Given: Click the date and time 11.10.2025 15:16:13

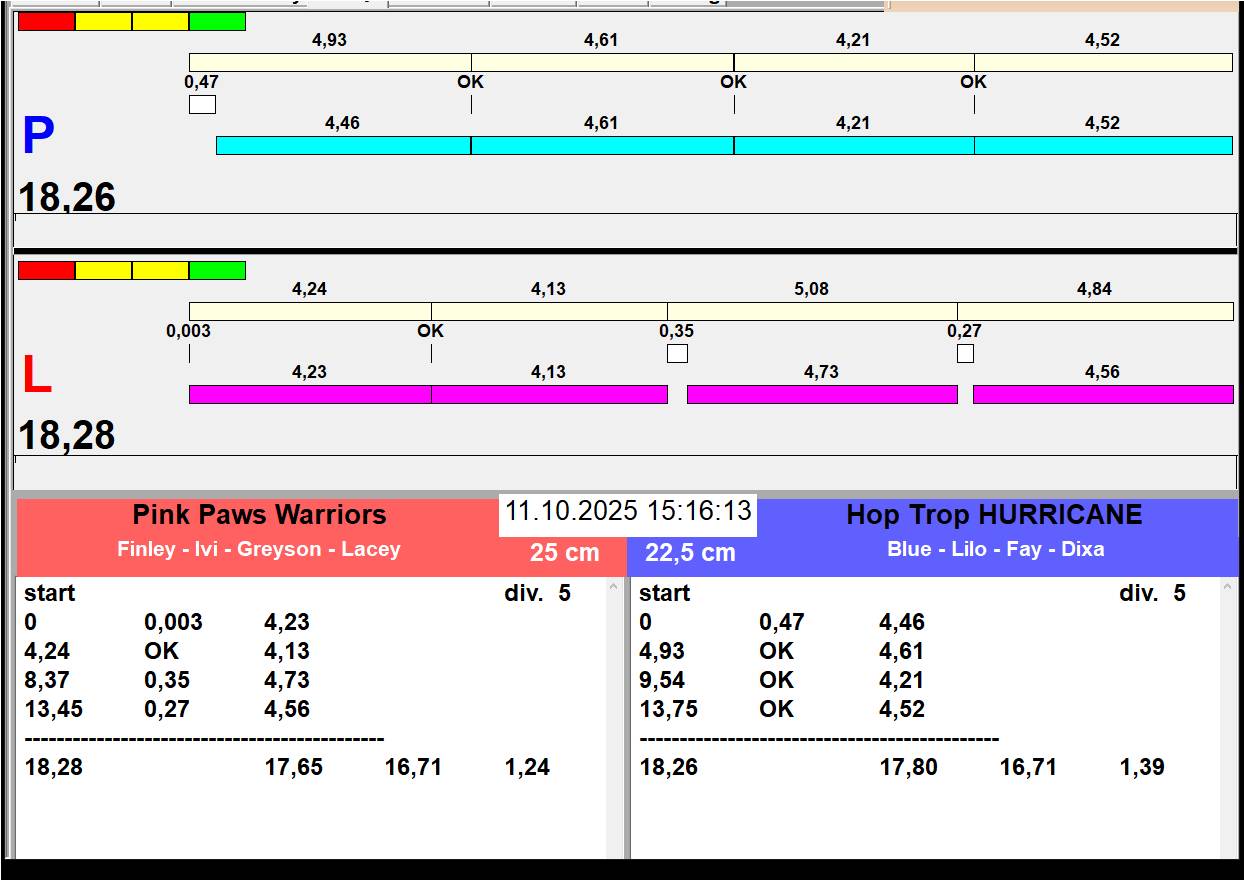Looking at the screenshot, I should pyautogui.click(x=628, y=511).
